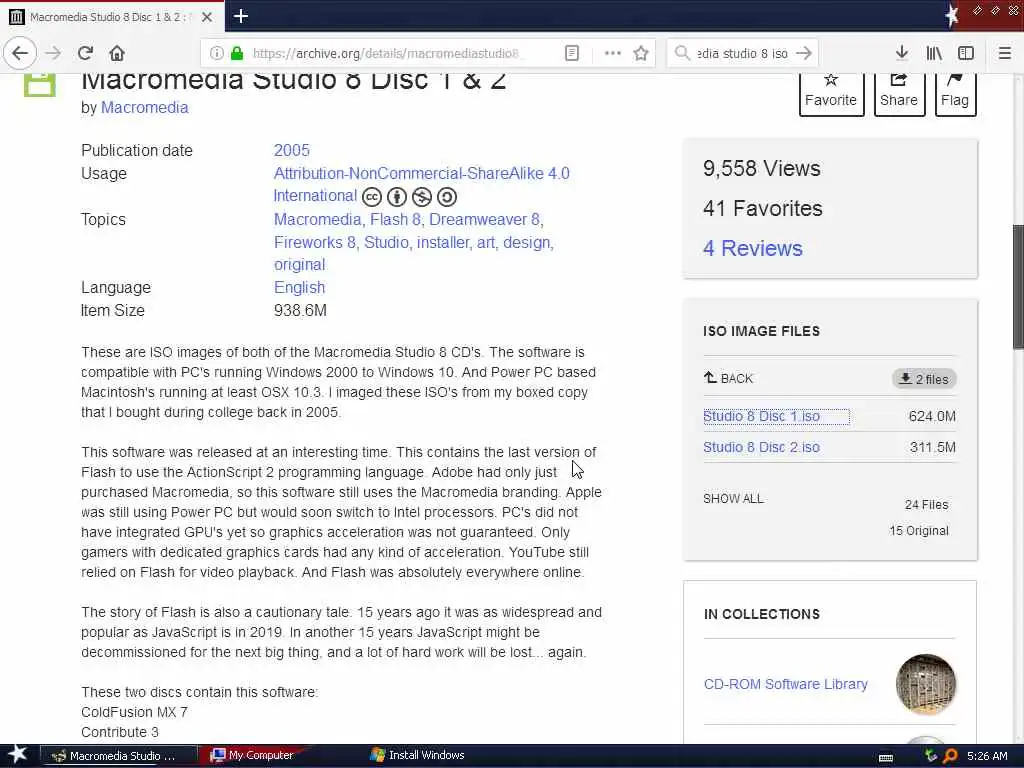
Task: Click the search magnifier icon
Action: coord(682,53)
